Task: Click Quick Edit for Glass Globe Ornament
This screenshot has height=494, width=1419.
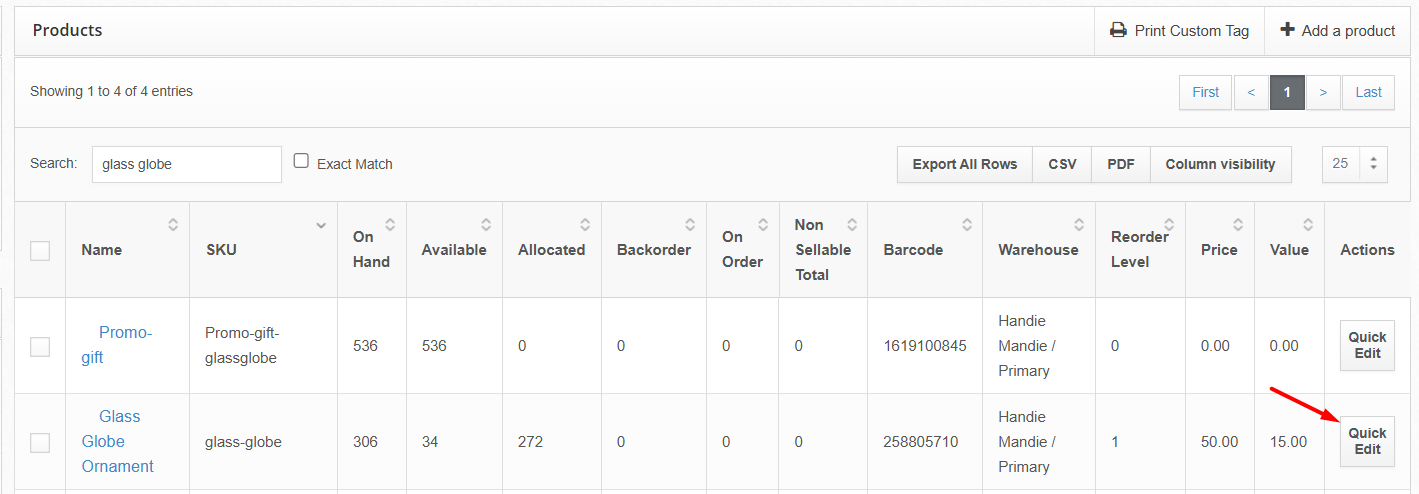Action: [x=1367, y=441]
